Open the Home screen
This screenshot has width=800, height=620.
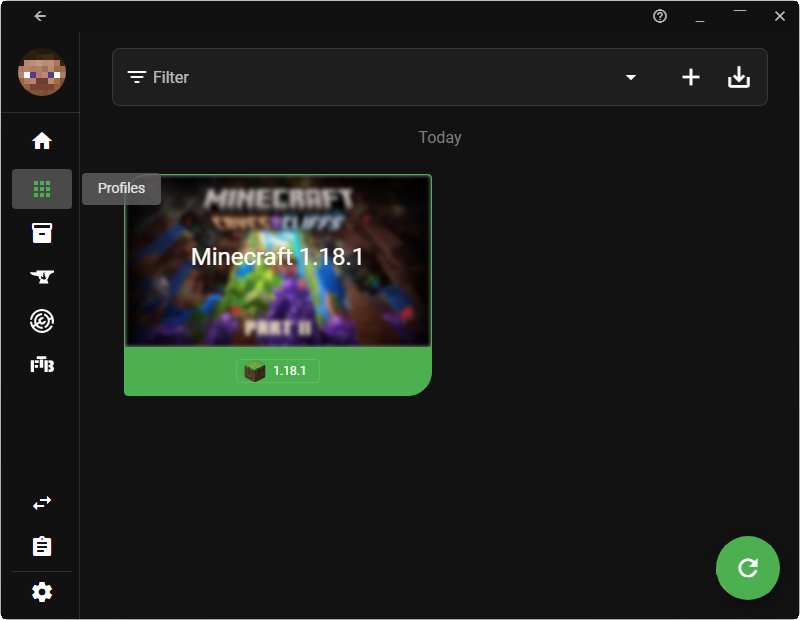tap(41, 142)
